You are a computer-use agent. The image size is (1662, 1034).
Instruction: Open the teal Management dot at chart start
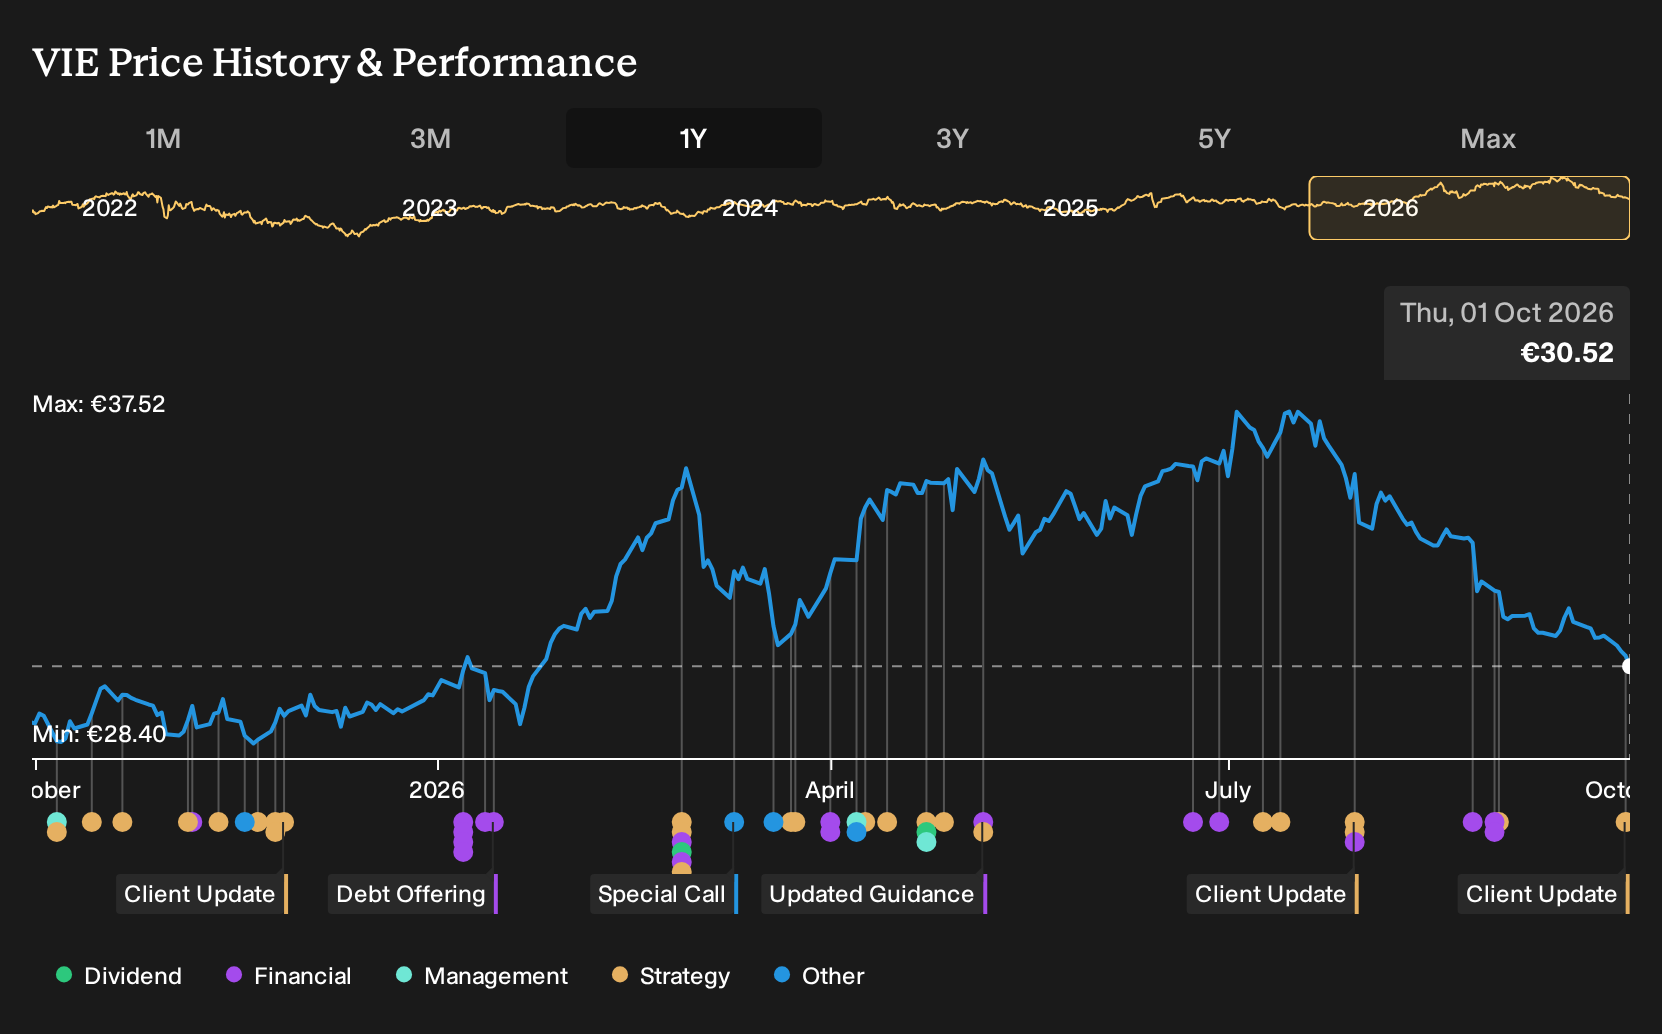point(57,822)
